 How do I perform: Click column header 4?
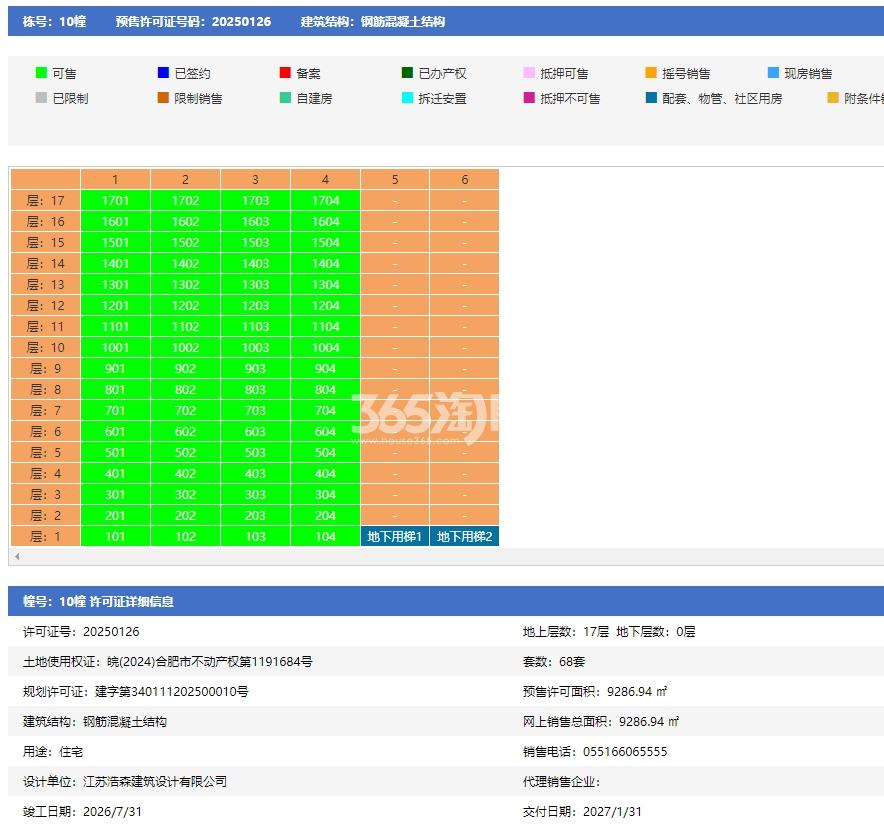pyautogui.click(x=325, y=179)
